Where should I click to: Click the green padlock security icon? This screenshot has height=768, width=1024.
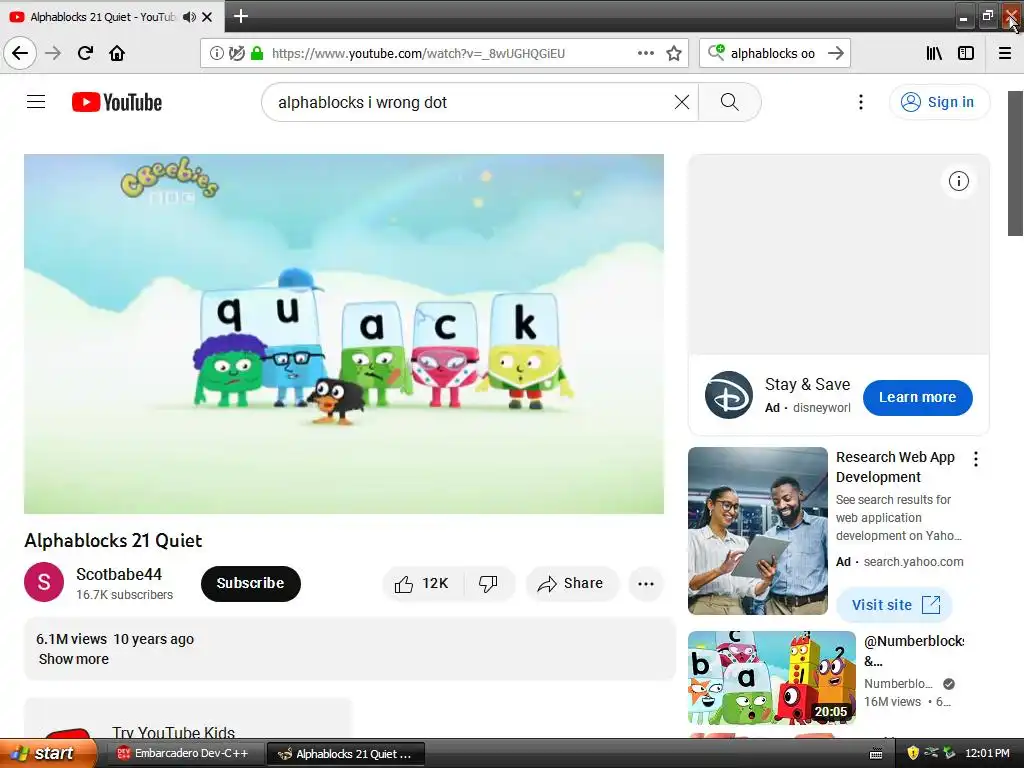(257, 53)
